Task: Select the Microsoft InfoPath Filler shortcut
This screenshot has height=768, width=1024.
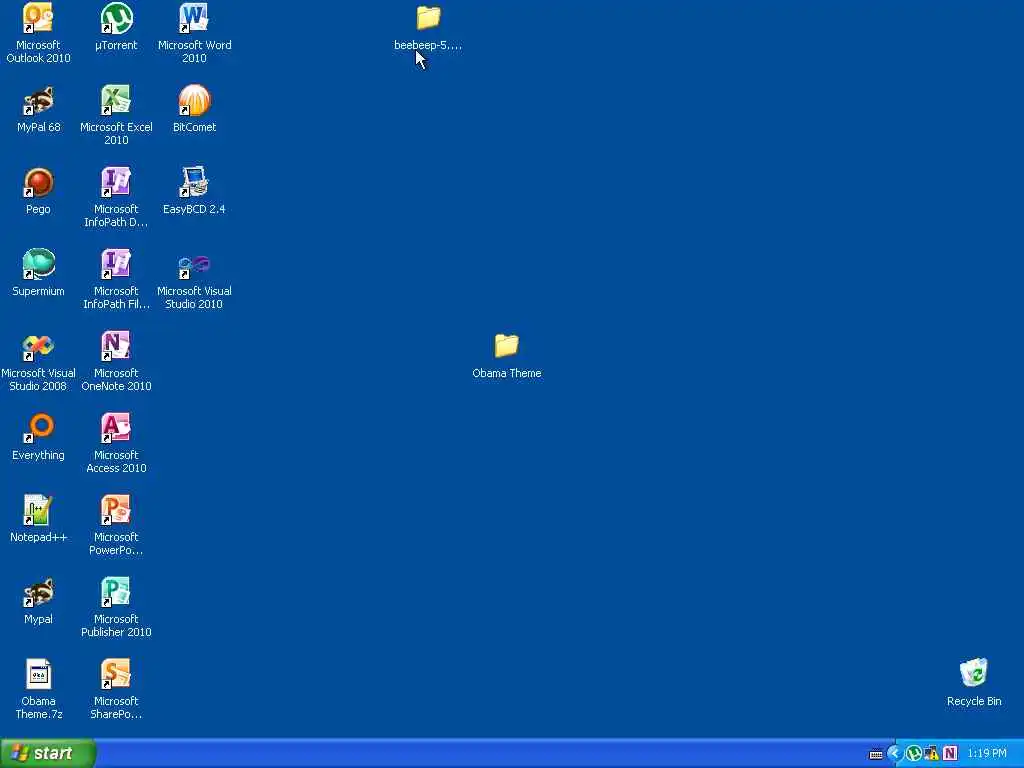Action: pyautogui.click(x=116, y=279)
